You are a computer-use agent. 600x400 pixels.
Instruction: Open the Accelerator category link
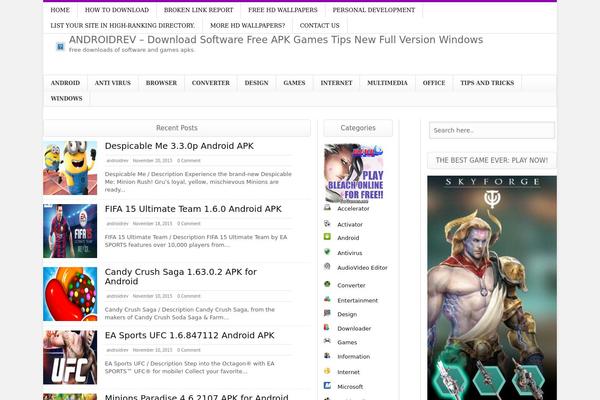353,209
